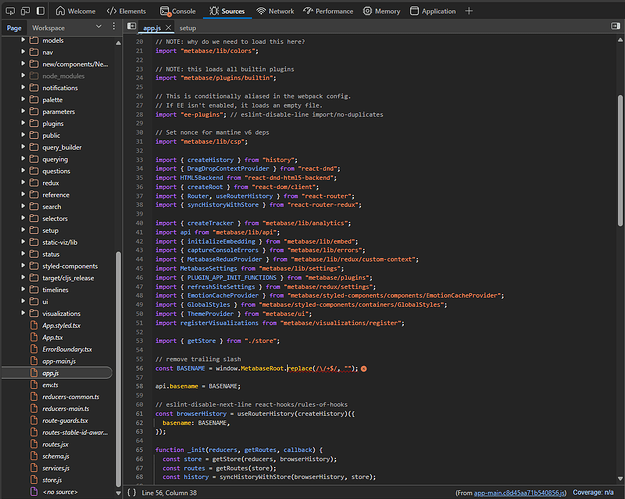Click the plus icon to add more tools
The image size is (625, 499).
(469, 11)
